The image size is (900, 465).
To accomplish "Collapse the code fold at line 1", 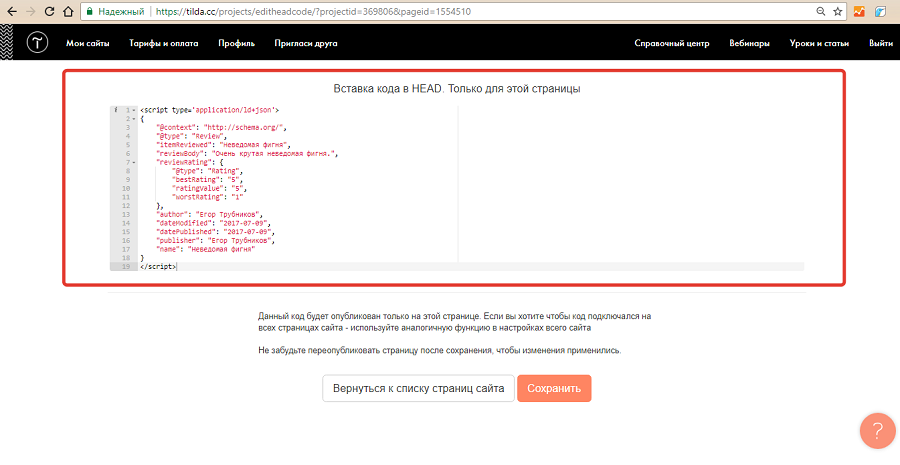I will [x=134, y=110].
